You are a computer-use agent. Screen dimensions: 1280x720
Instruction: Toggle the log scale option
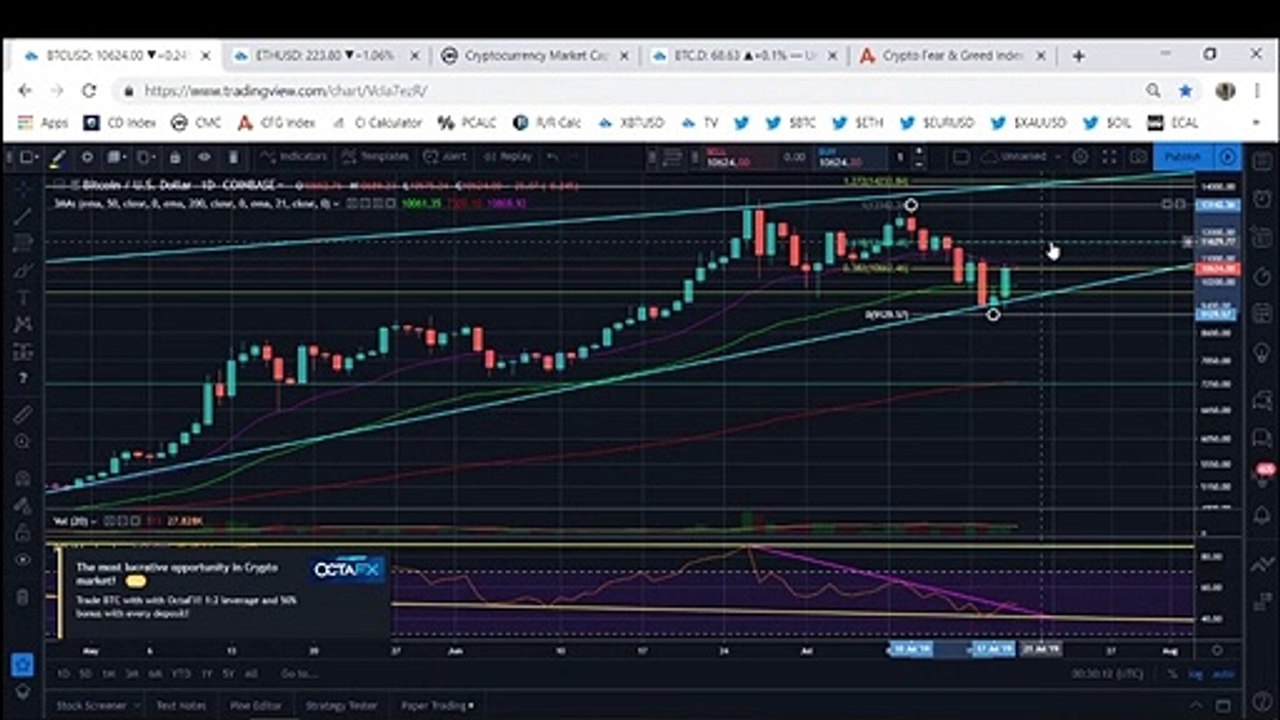[x=1195, y=674]
